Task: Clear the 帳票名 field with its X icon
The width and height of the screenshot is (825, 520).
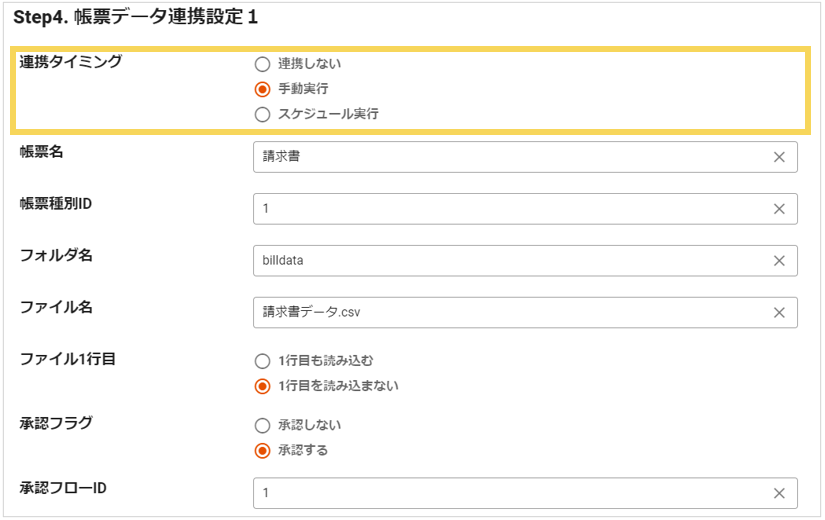Action: click(x=779, y=157)
